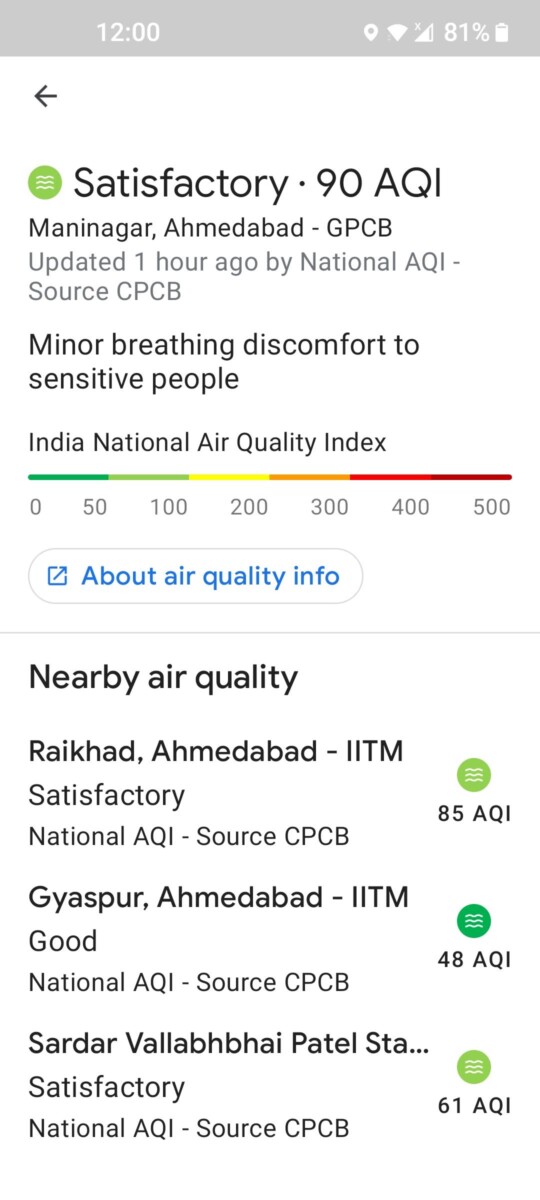Tap the back arrow icon
The image size is (540, 1200).
(46, 96)
